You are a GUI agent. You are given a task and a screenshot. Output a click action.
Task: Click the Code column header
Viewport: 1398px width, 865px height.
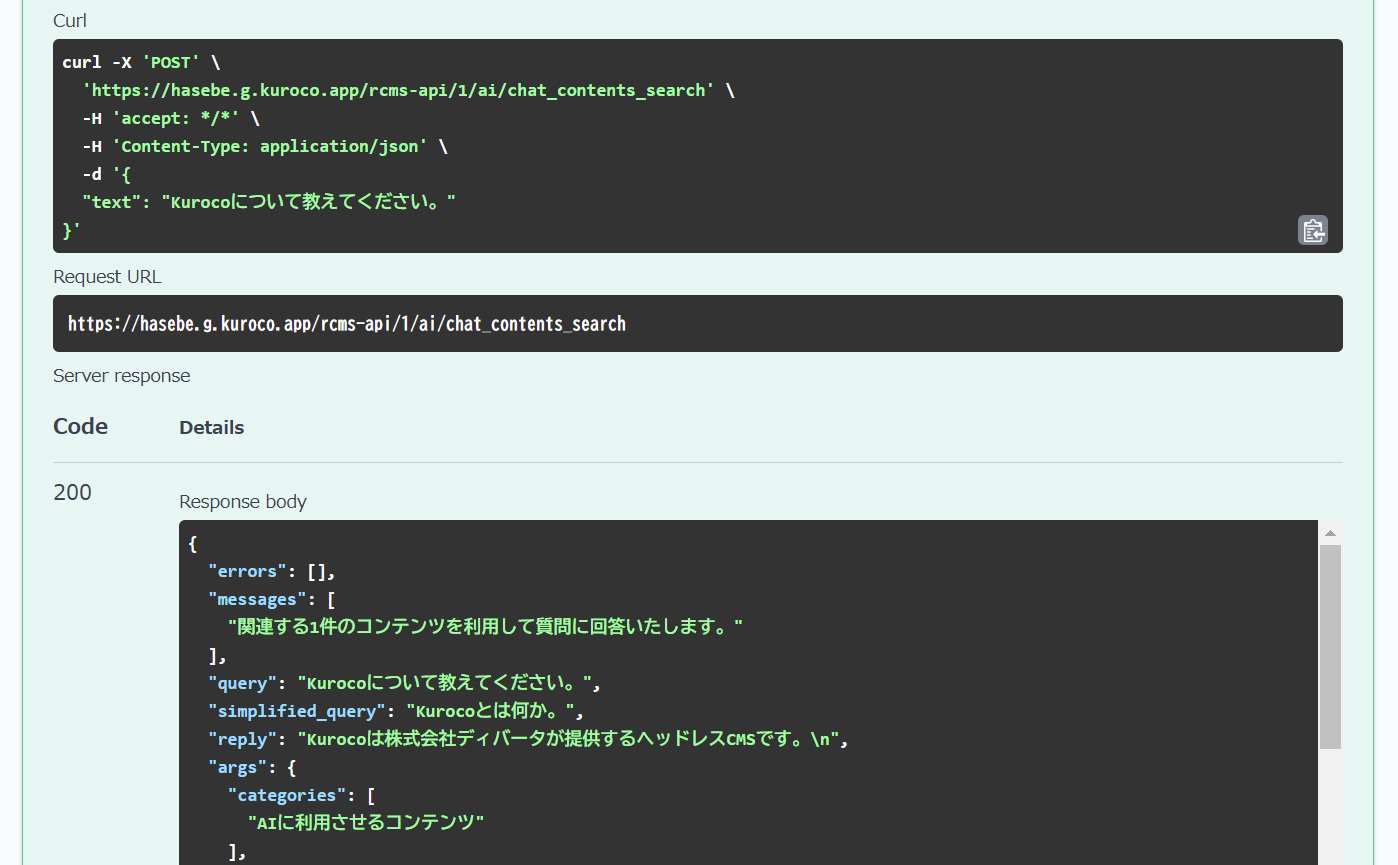80,426
